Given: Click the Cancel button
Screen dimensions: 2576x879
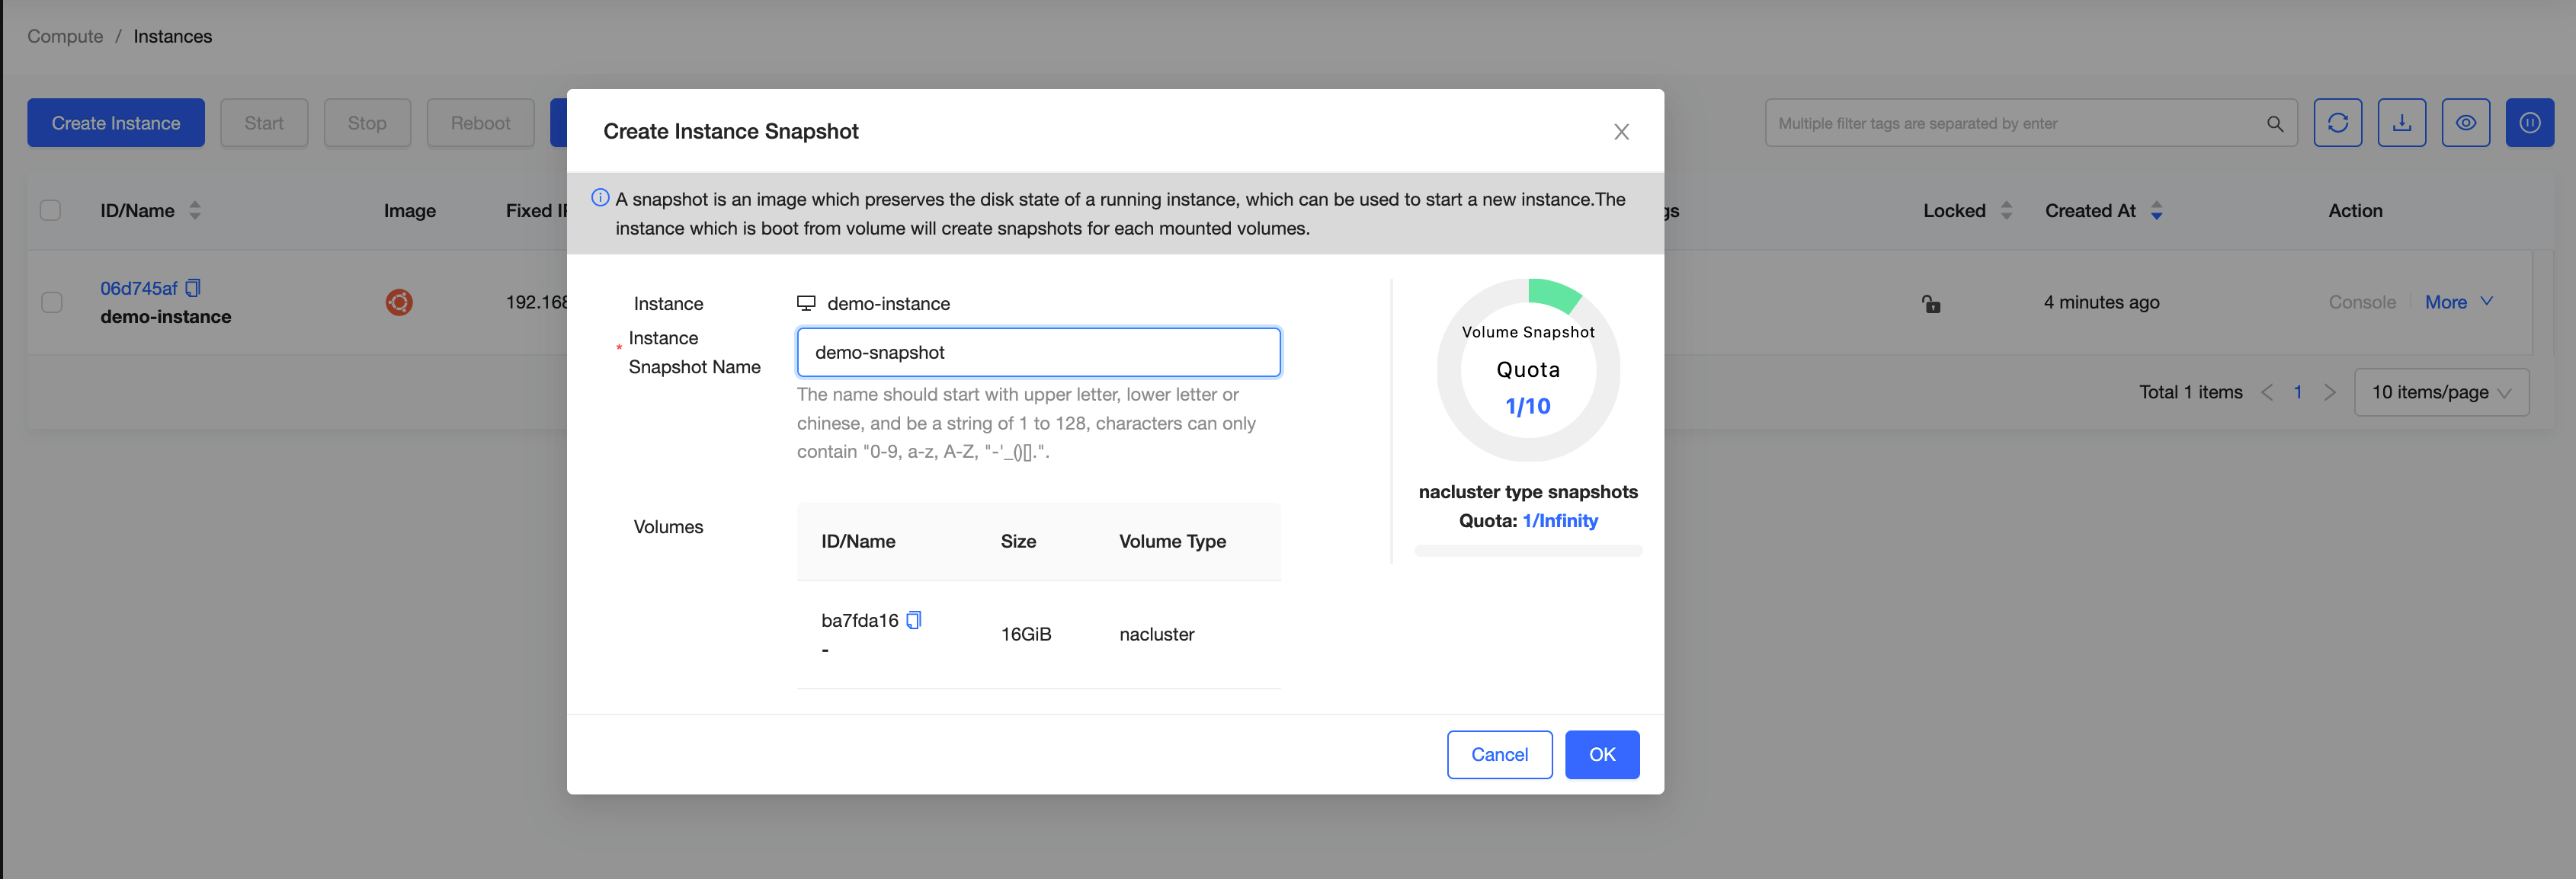Looking at the screenshot, I should [1498, 754].
